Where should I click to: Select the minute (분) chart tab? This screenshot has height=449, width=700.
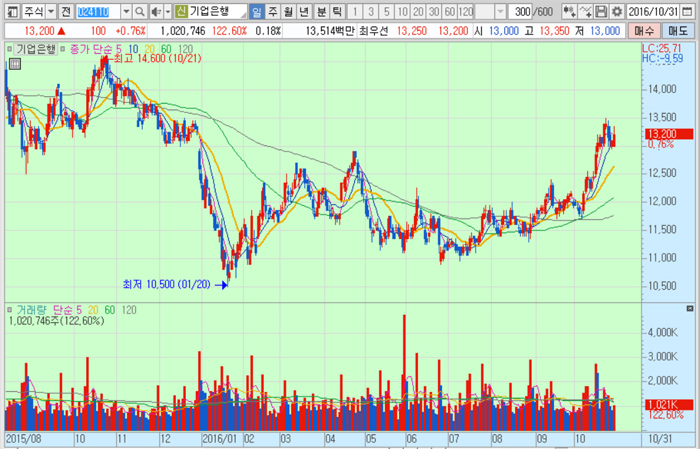click(x=321, y=11)
